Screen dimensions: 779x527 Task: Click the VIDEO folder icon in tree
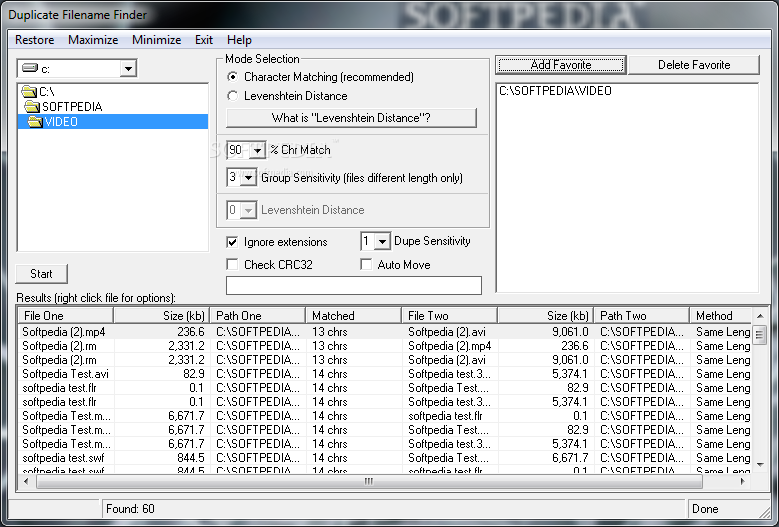coord(35,122)
